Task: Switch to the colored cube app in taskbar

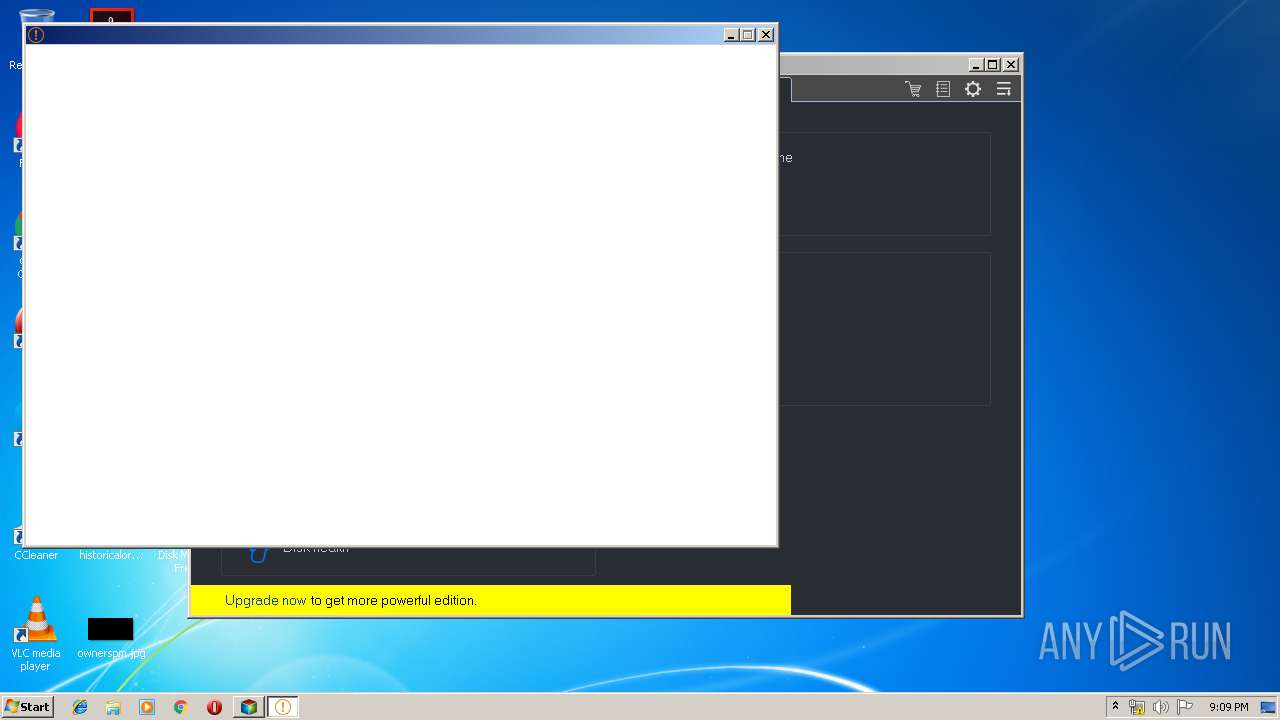Action: pos(249,707)
